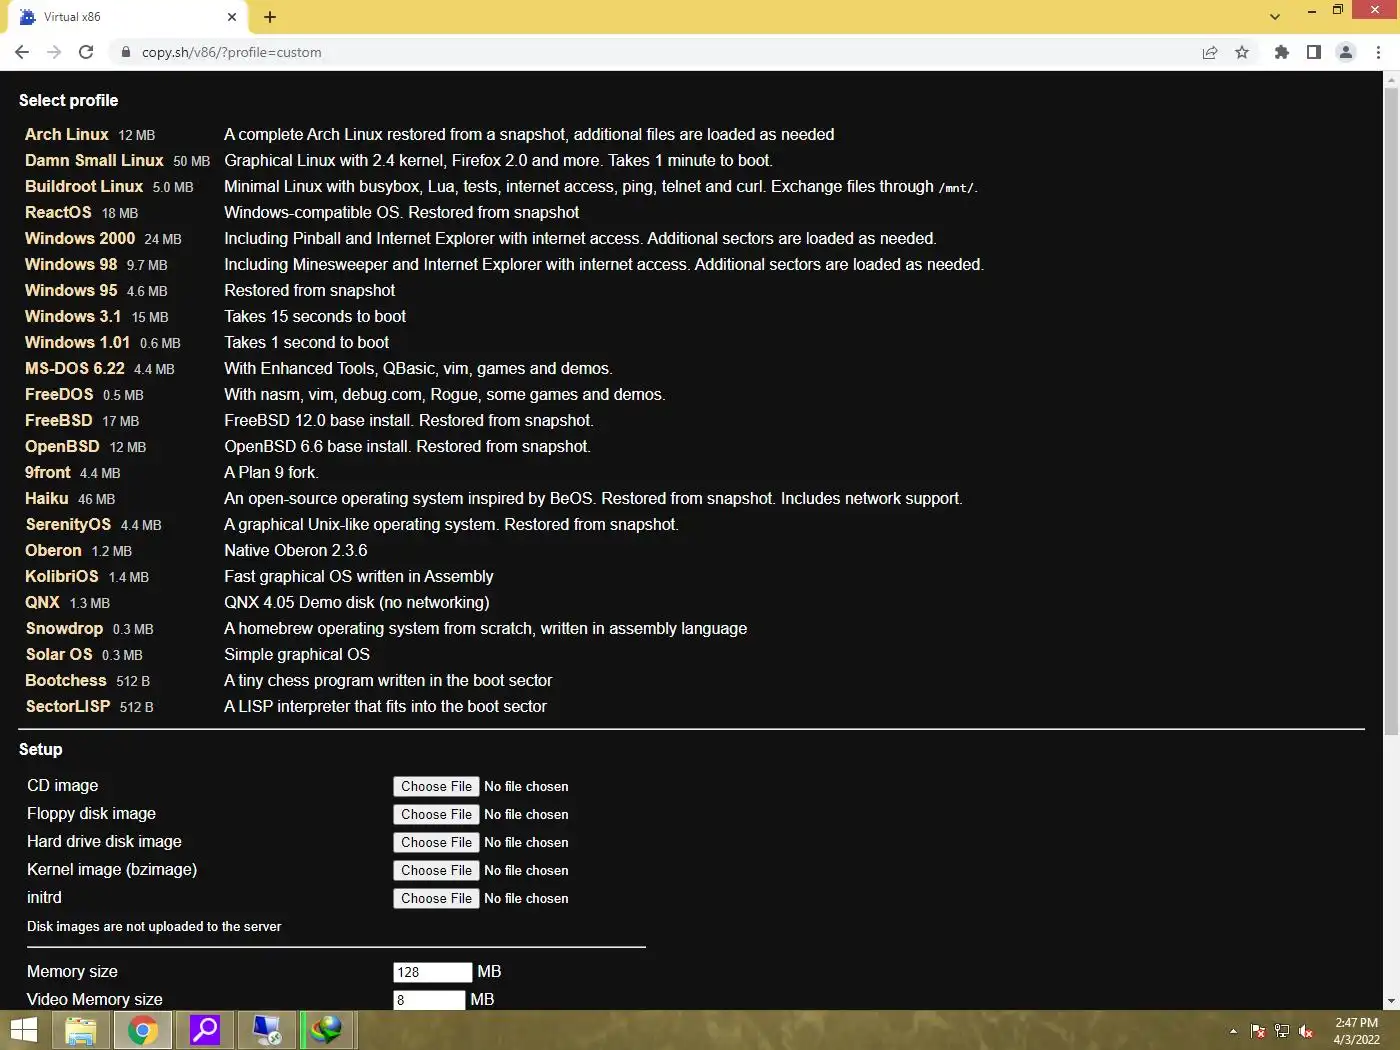Launch the Windows 2000 profile
This screenshot has width=1400, height=1050.
pyautogui.click(x=80, y=238)
